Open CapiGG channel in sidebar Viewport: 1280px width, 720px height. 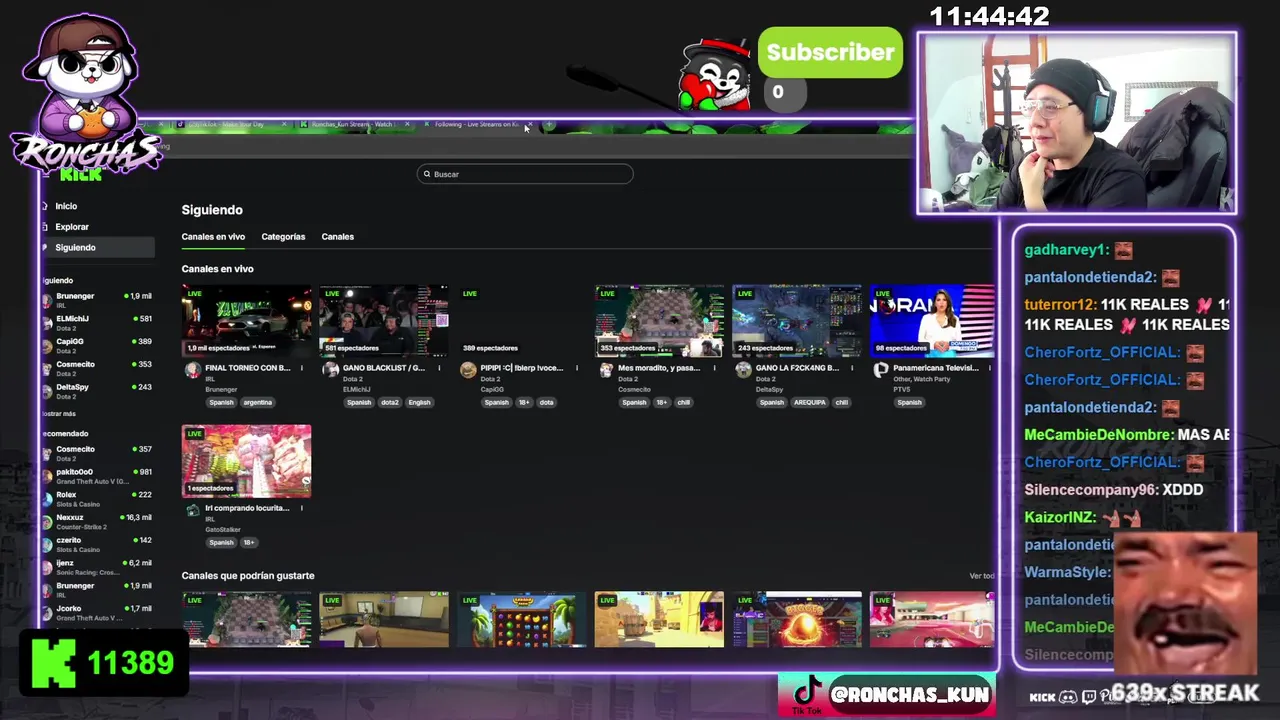click(x=97, y=345)
